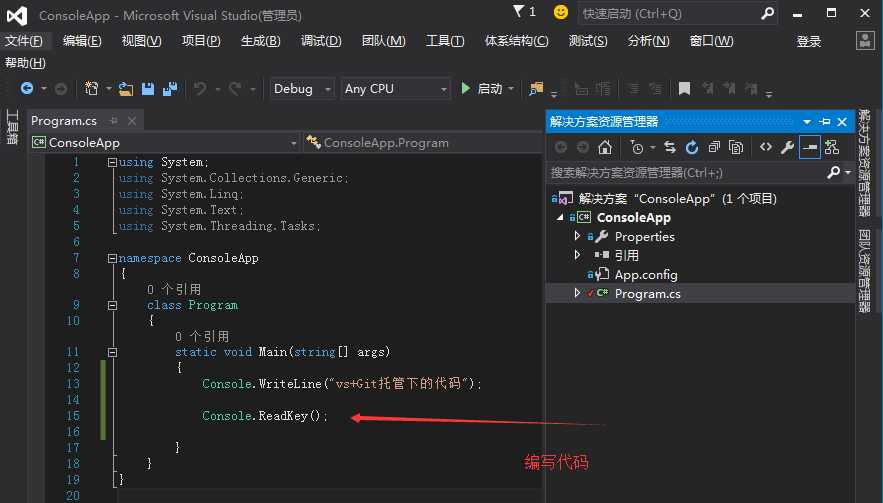Click the Undo arrow in the toolbar
The width and height of the screenshot is (883, 503).
[200, 88]
